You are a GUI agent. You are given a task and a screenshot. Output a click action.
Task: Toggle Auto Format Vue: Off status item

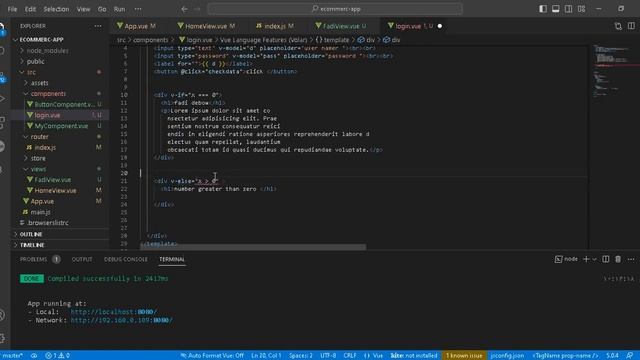coord(212,356)
